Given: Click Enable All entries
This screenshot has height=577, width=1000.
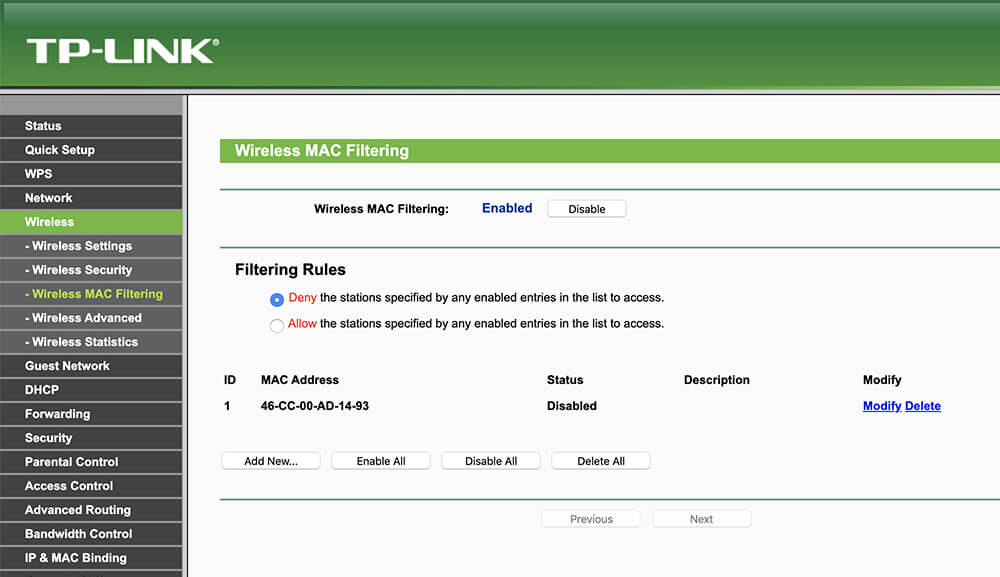Looking at the screenshot, I should [380, 460].
